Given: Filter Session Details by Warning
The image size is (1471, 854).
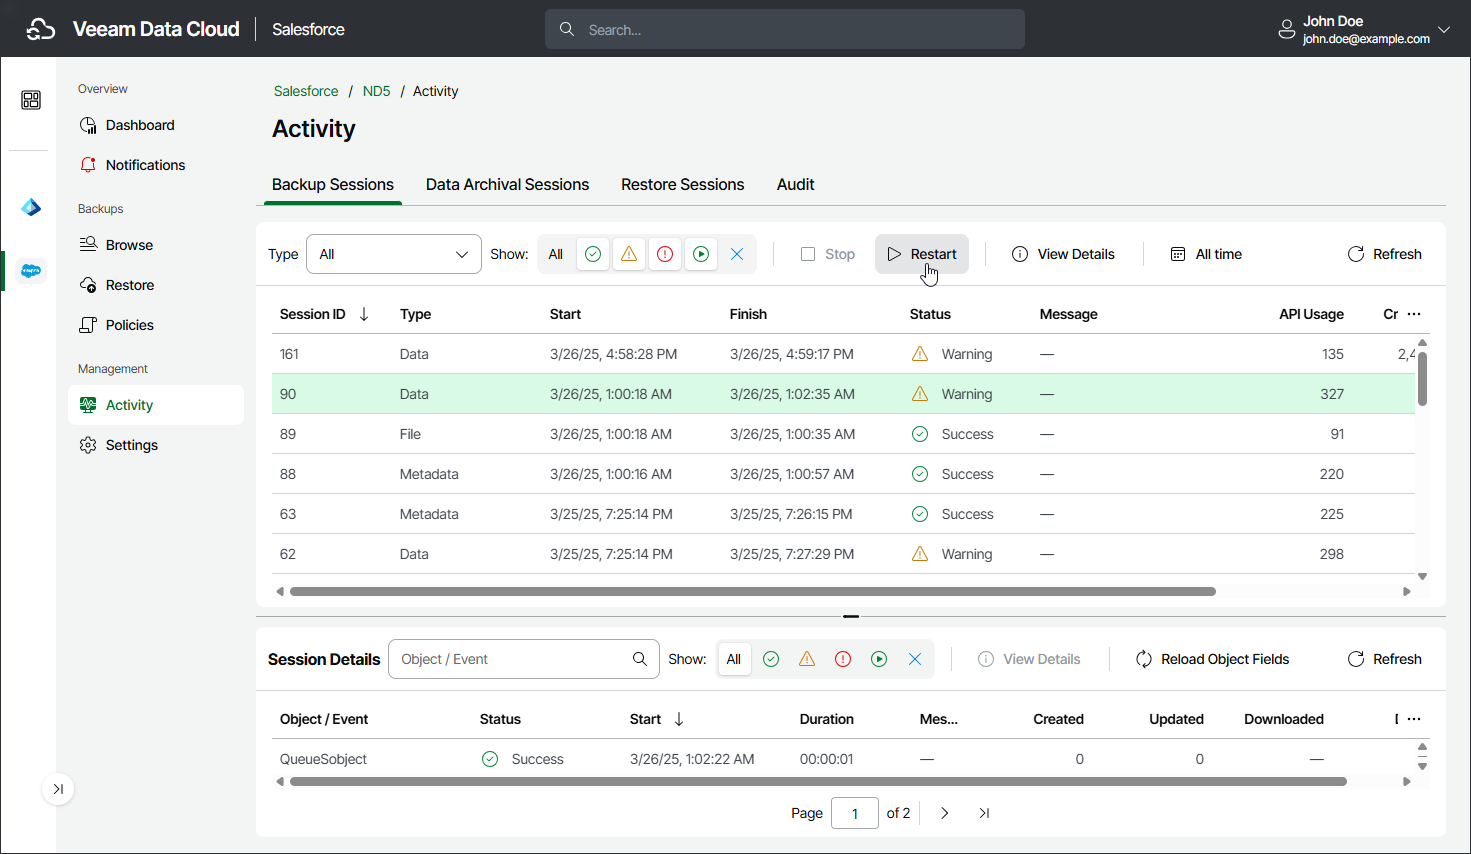Looking at the screenshot, I should [807, 659].
